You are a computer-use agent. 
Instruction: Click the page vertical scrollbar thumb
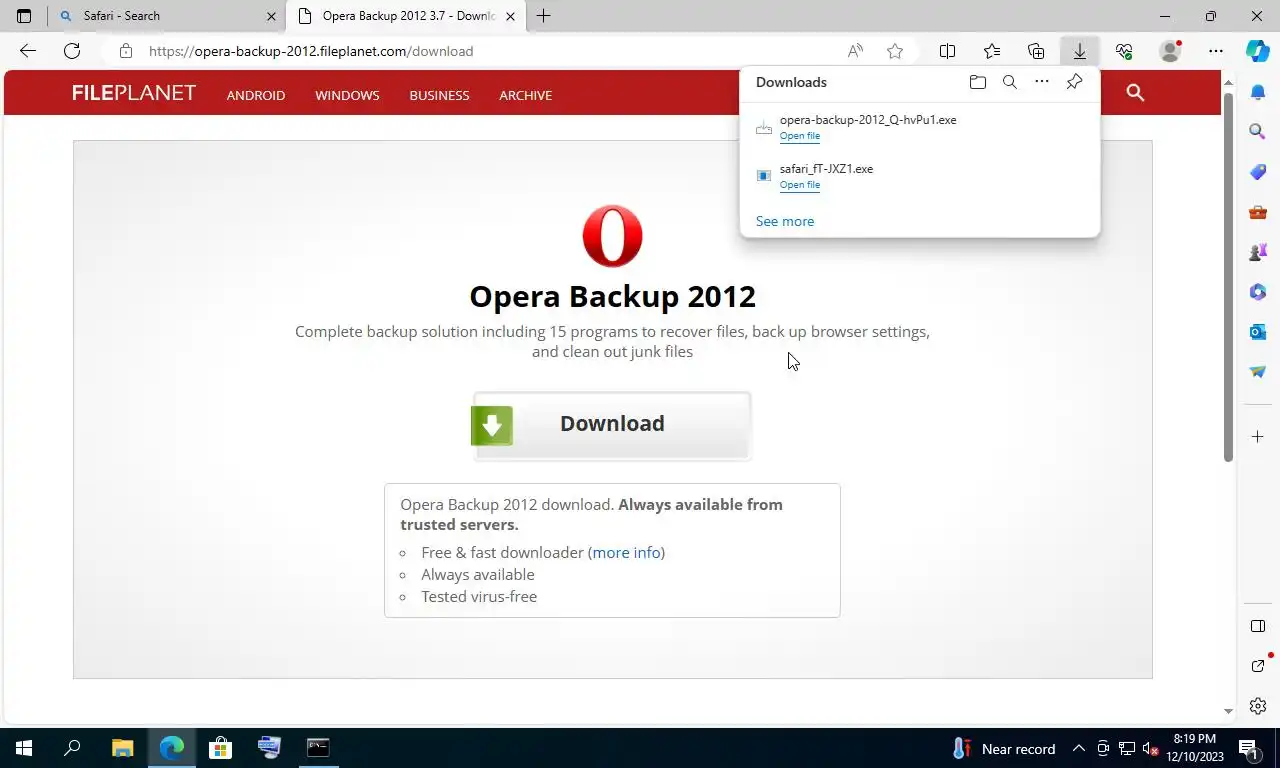1229,275
